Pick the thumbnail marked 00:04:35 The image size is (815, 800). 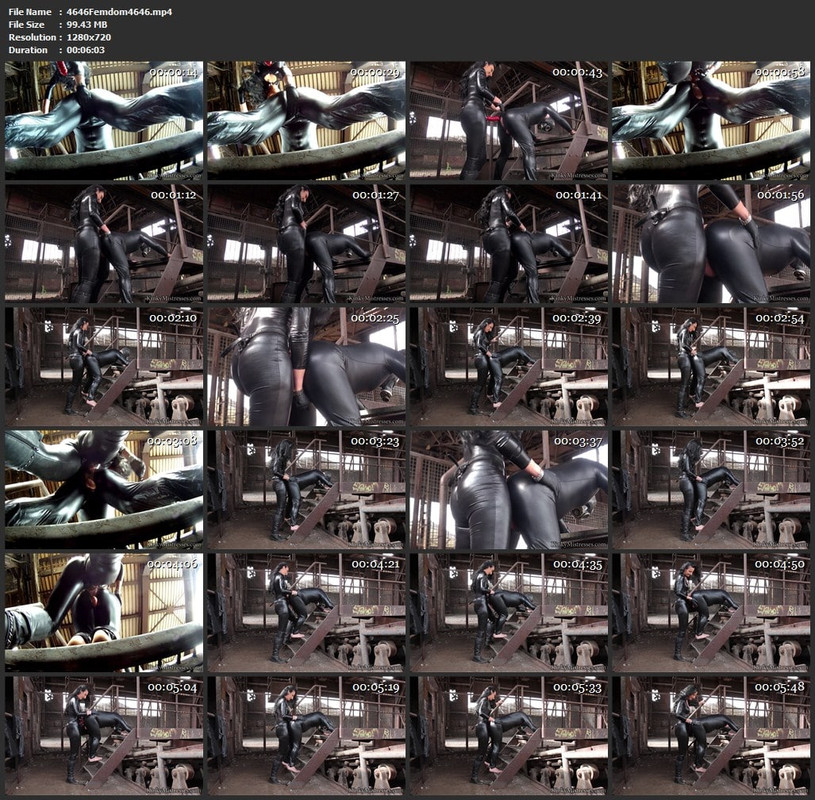pyautogui.click(x=508, y=612)
